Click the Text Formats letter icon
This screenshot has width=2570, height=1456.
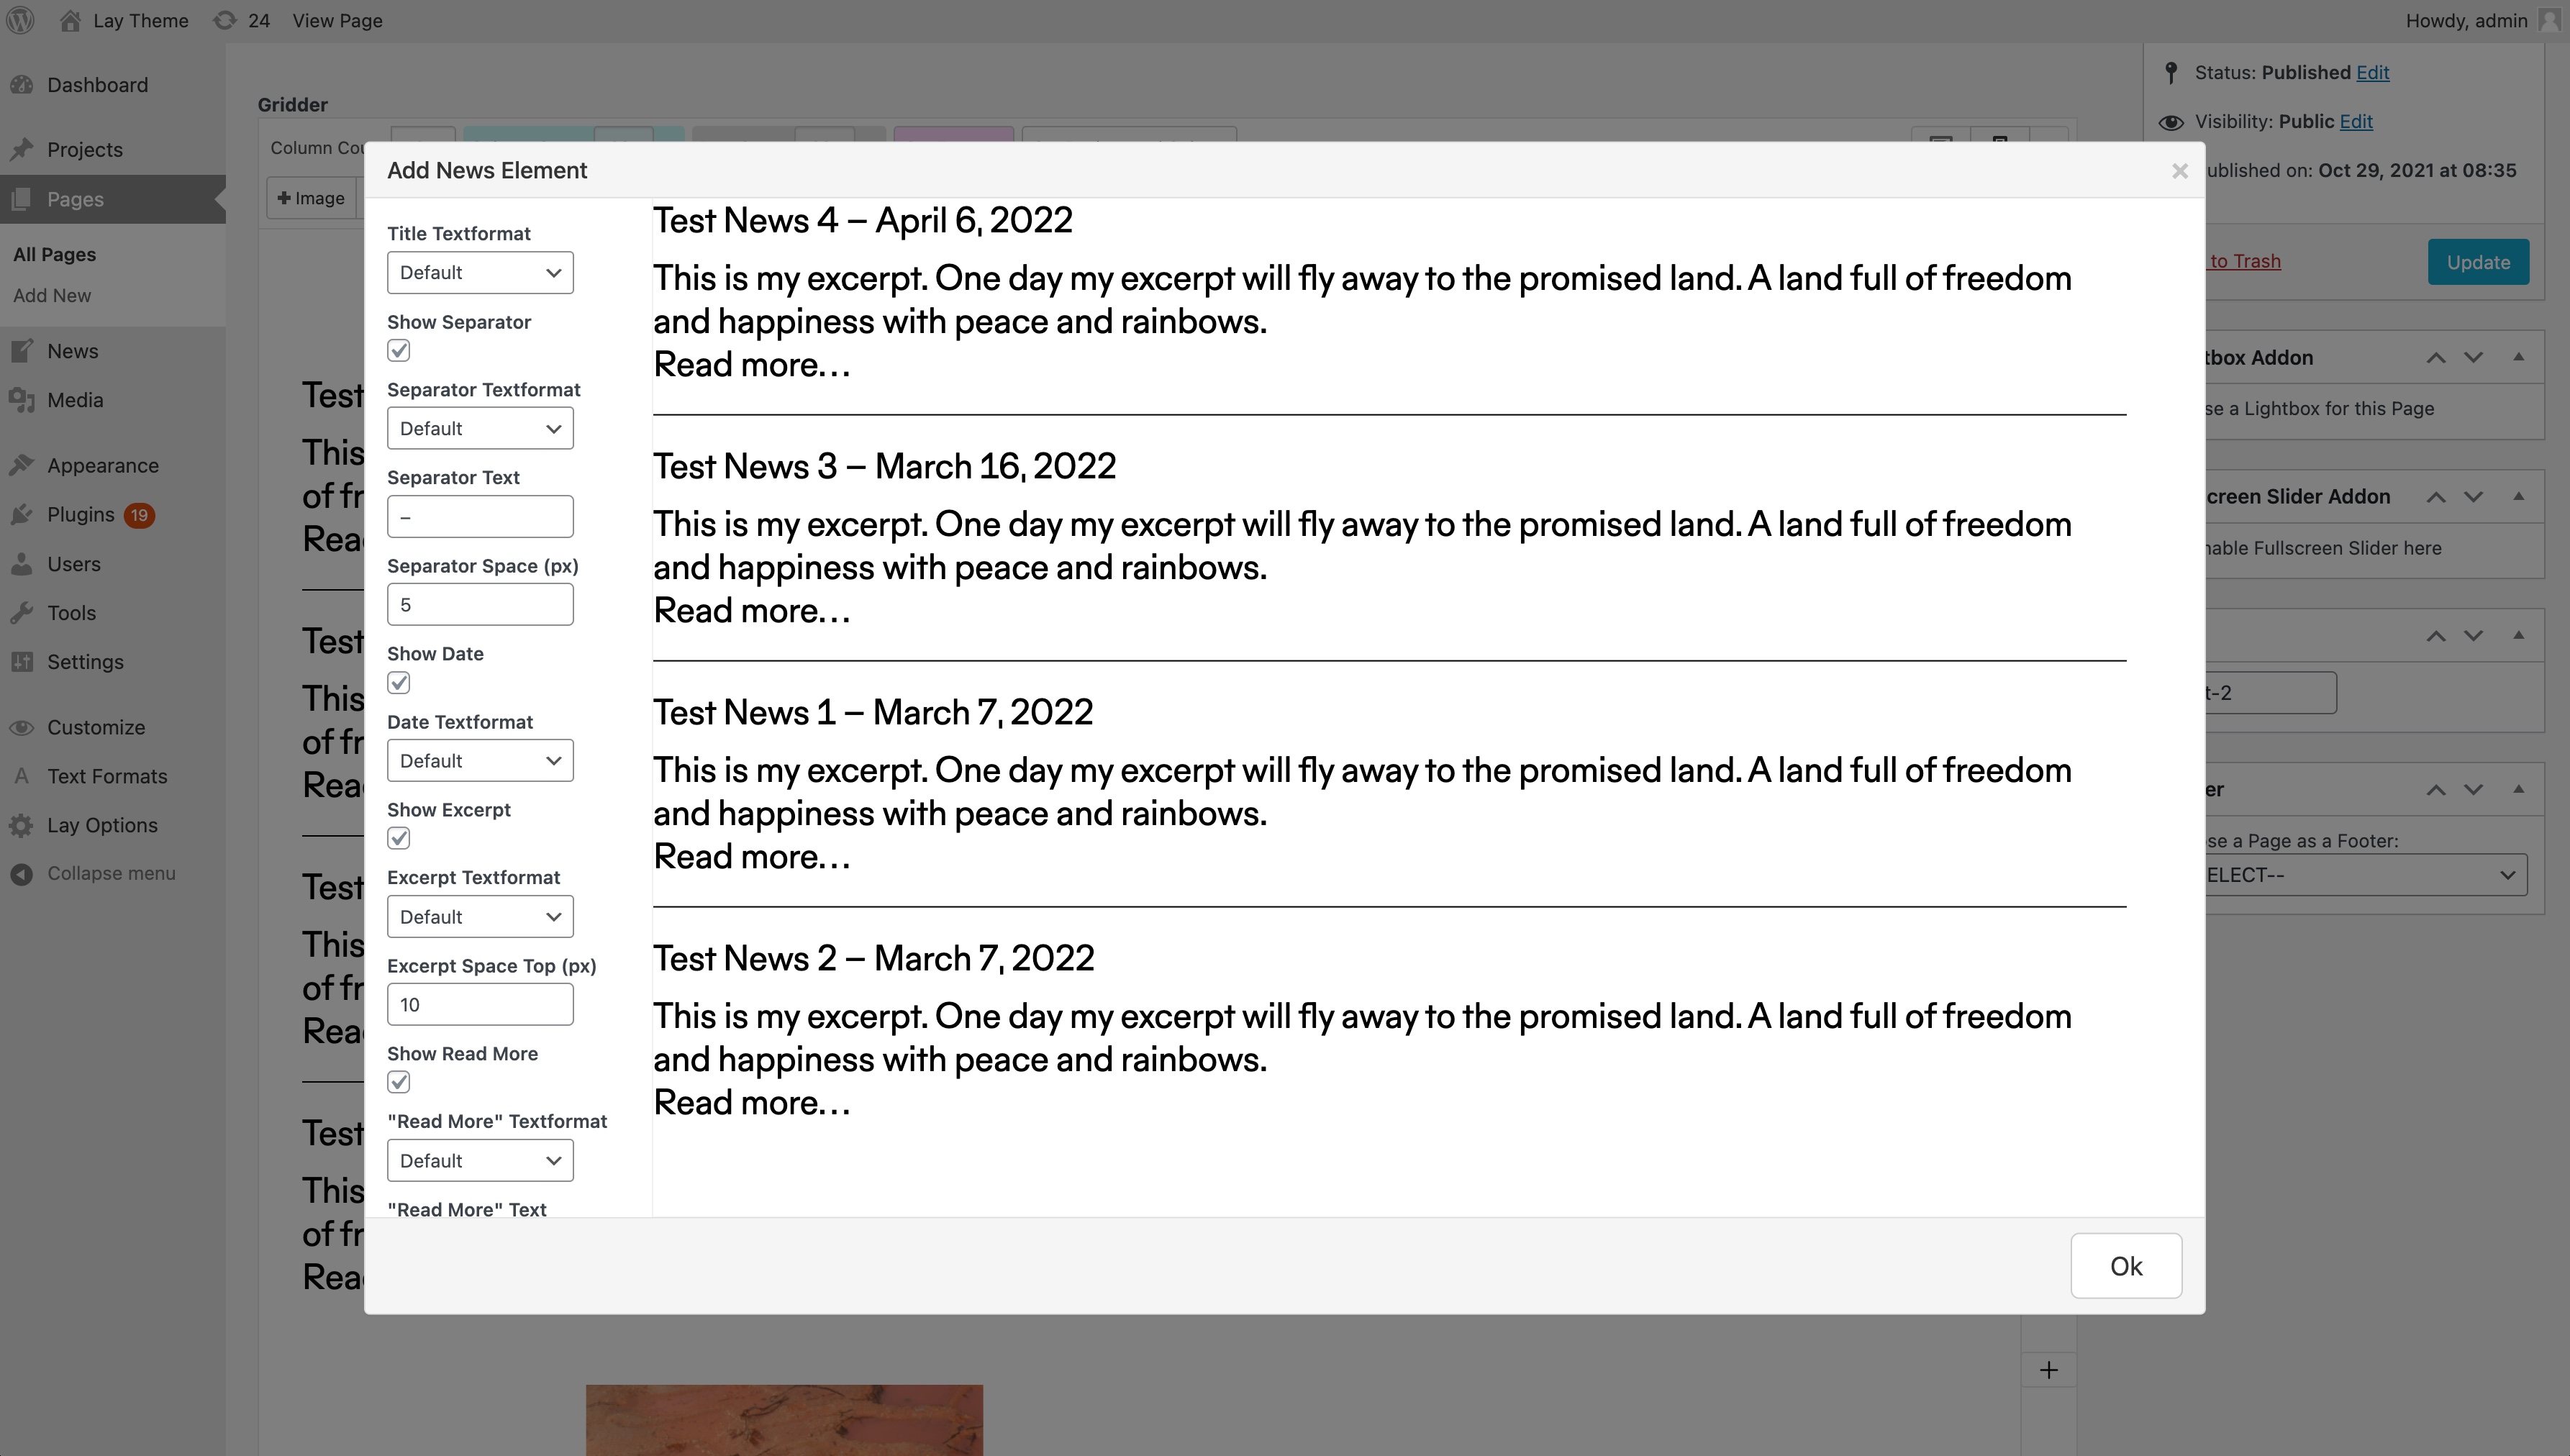22,776
